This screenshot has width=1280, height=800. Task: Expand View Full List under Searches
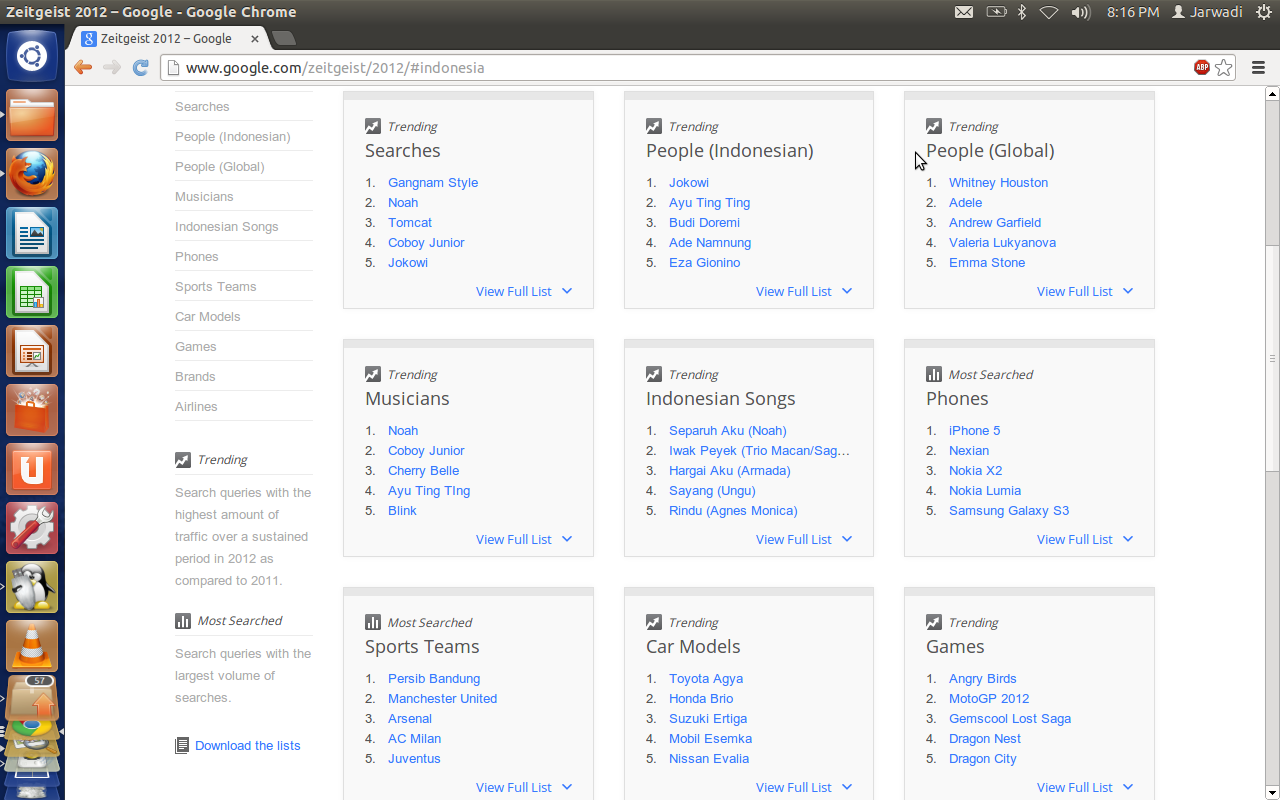[x=523, y=292]
